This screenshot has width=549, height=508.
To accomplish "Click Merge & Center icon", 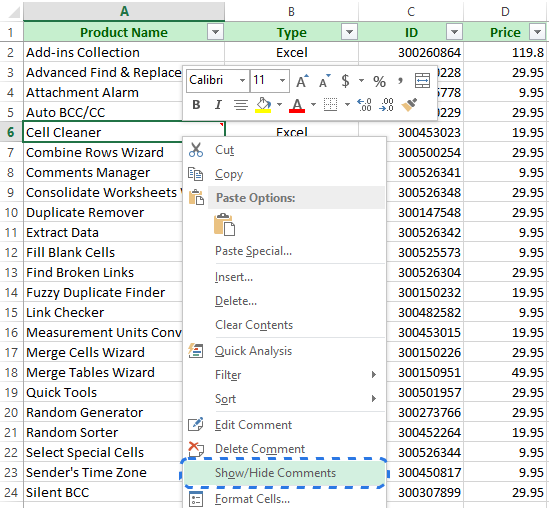I will [x=422, y=81].
